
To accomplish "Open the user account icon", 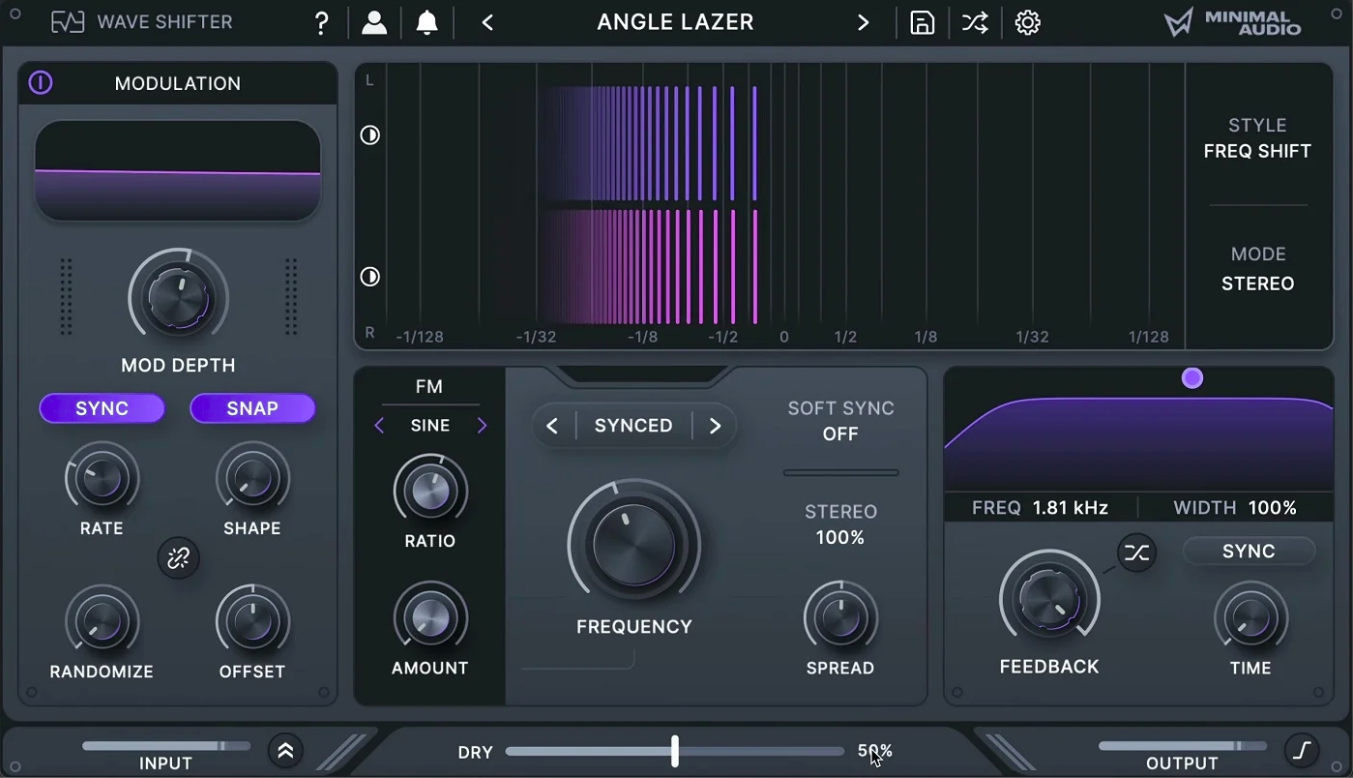I will [374, 23].
